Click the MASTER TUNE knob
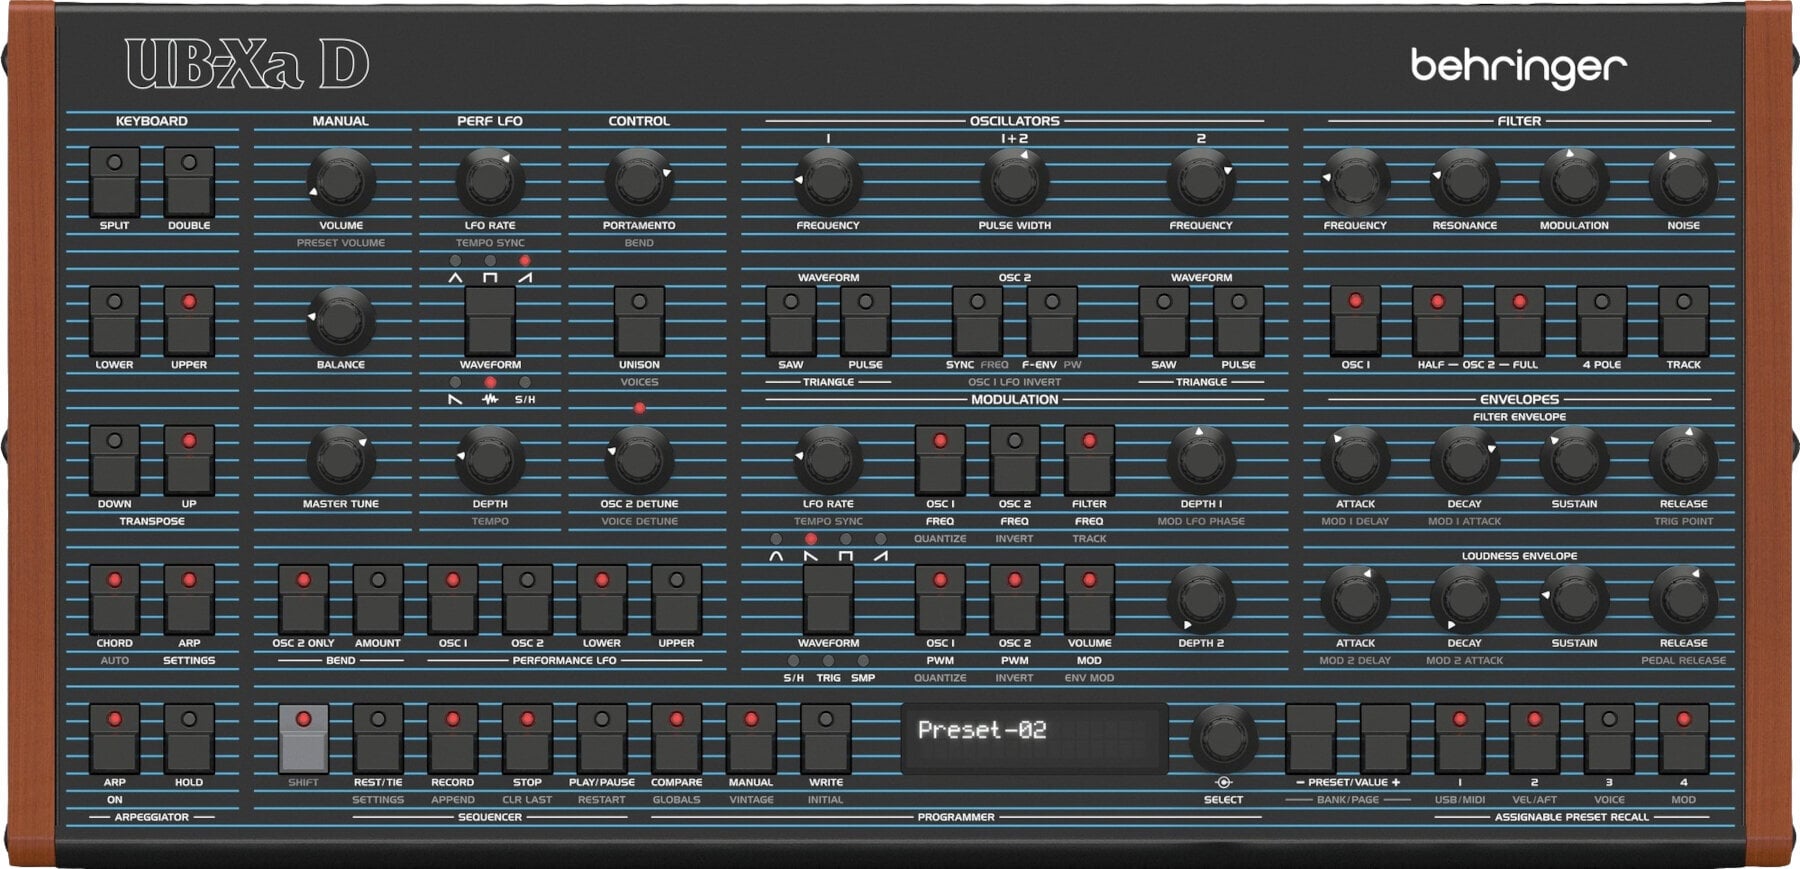This screenshot has width=1800, height=869. pos(341,460)
